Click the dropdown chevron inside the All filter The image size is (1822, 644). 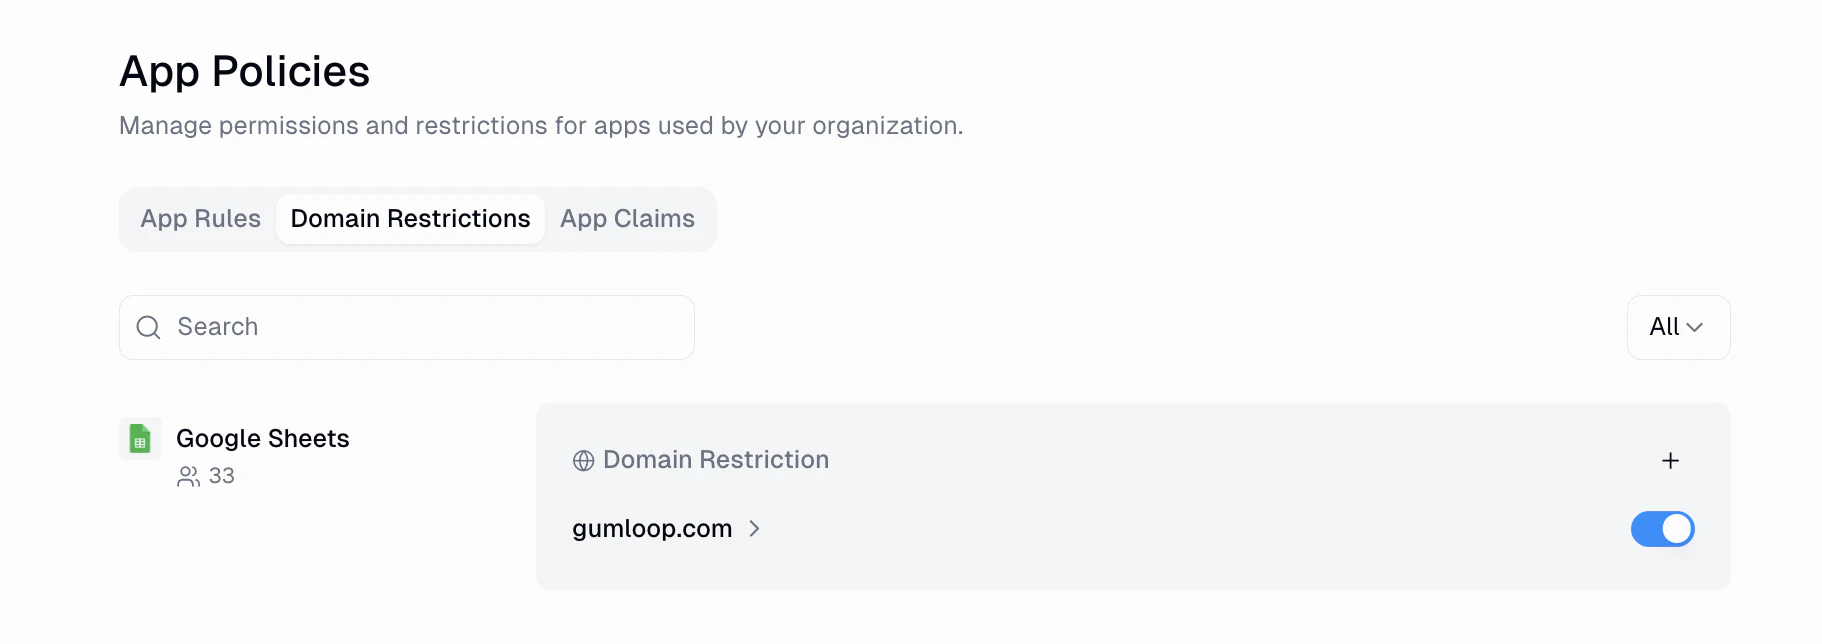(1693, 327)
